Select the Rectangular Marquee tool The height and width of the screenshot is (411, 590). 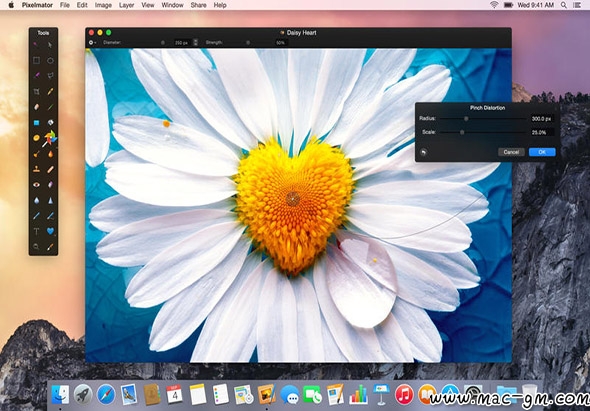click(x=36, y=61)
